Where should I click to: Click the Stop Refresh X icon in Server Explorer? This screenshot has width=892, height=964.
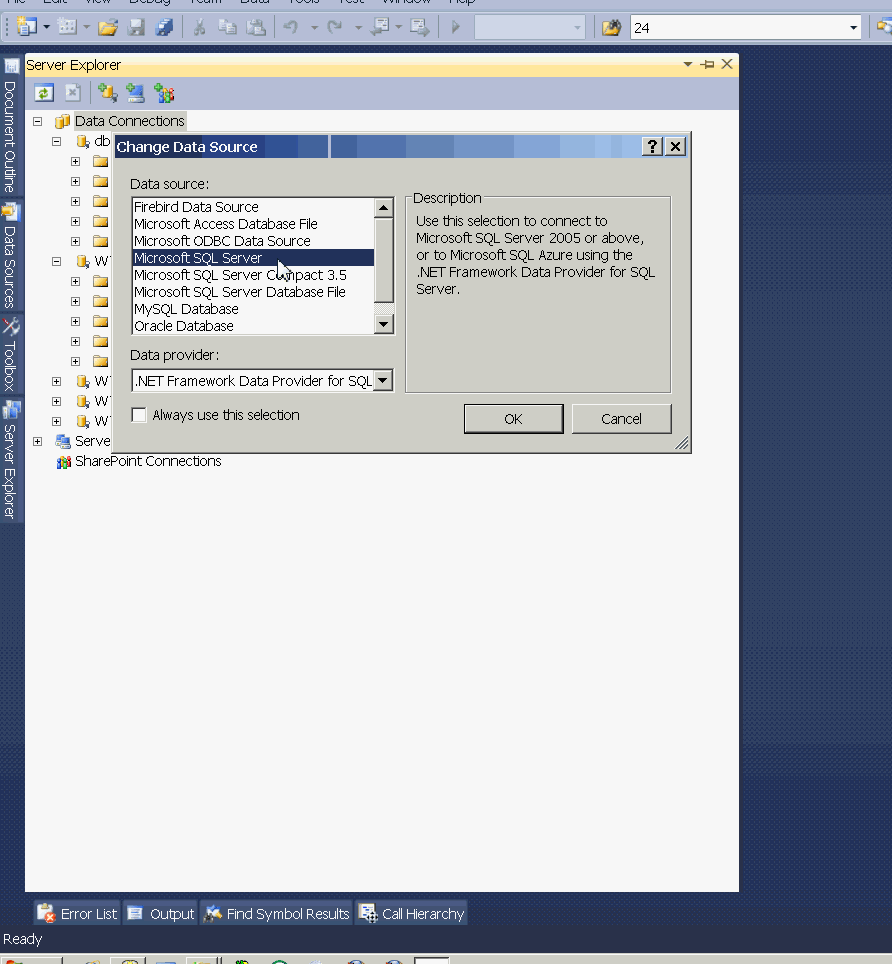[x=73, y=93]
